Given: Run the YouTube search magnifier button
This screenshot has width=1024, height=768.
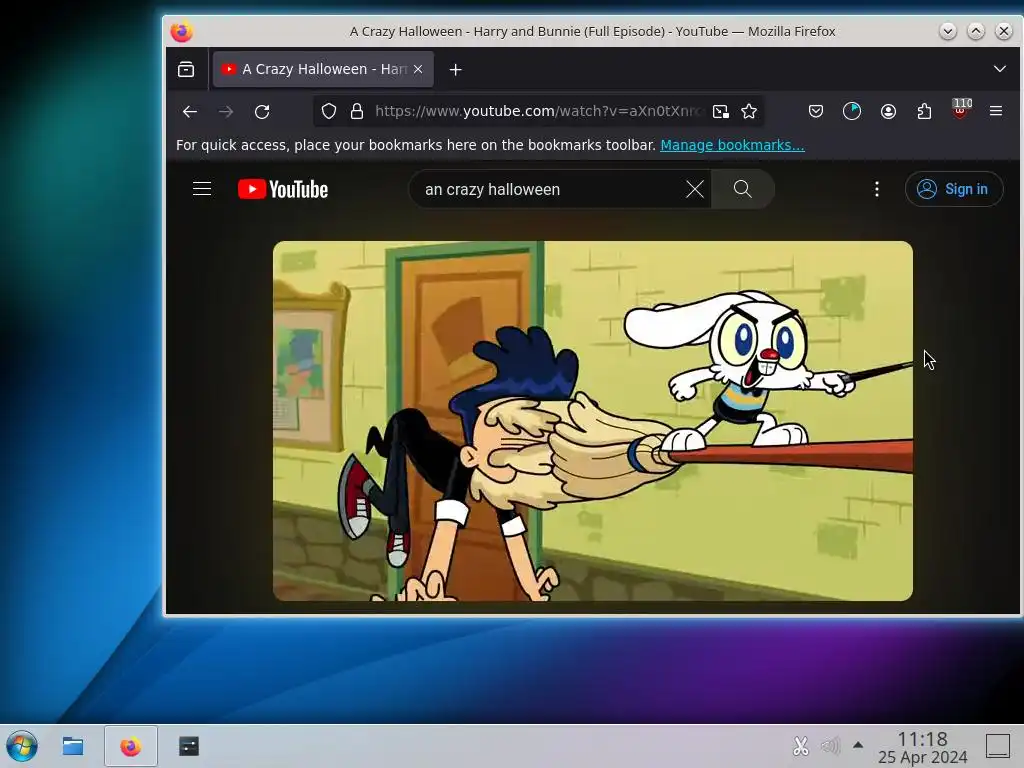Looking at the screenshot, I should tap(743, 189).
